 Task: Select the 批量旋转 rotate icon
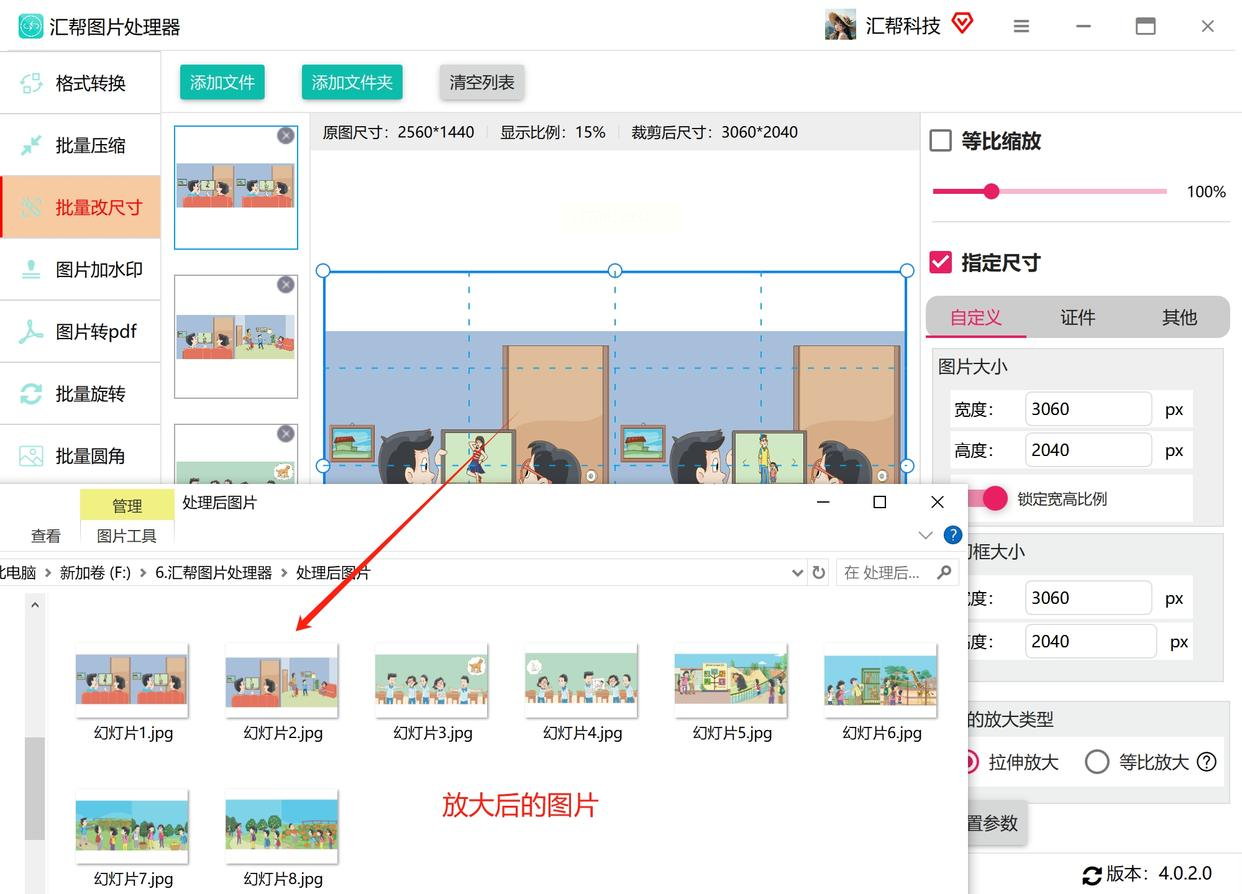coord(31,393)
